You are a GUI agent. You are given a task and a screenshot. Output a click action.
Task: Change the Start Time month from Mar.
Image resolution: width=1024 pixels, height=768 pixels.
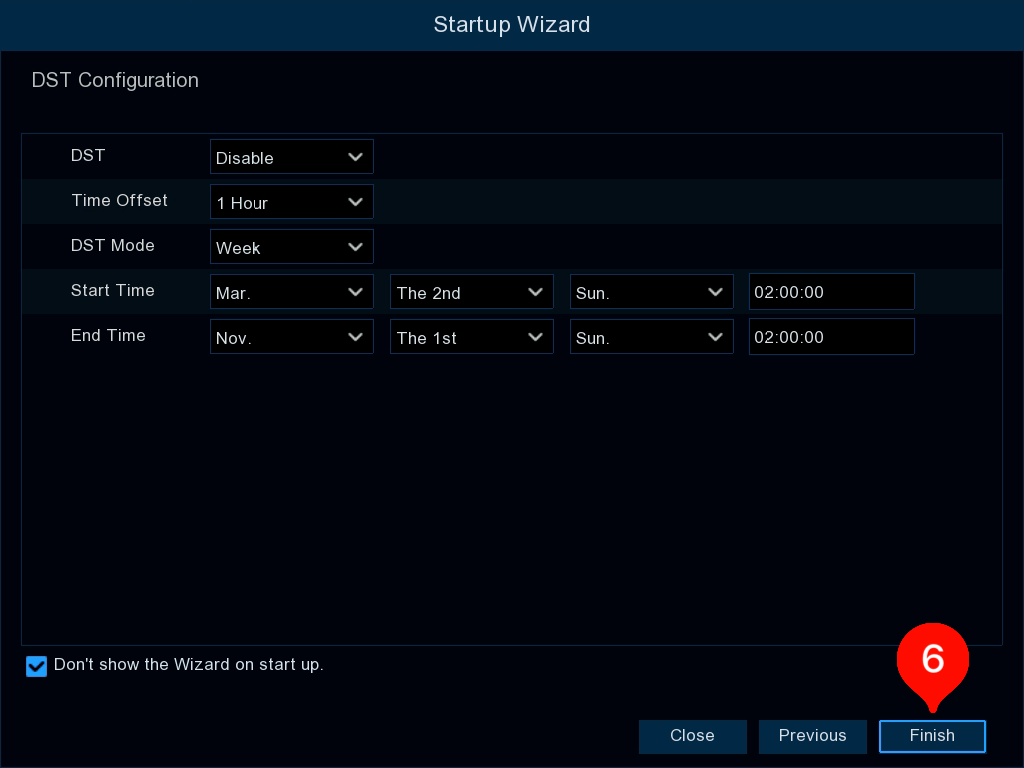click(x=291, y=292)
